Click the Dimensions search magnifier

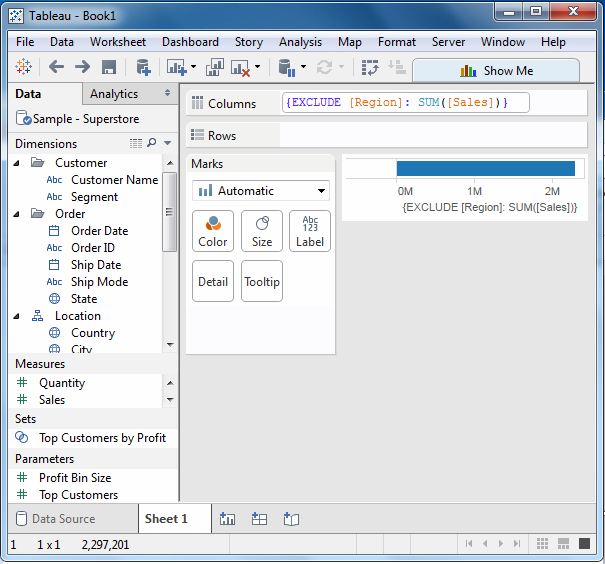[x=152, y=143]
